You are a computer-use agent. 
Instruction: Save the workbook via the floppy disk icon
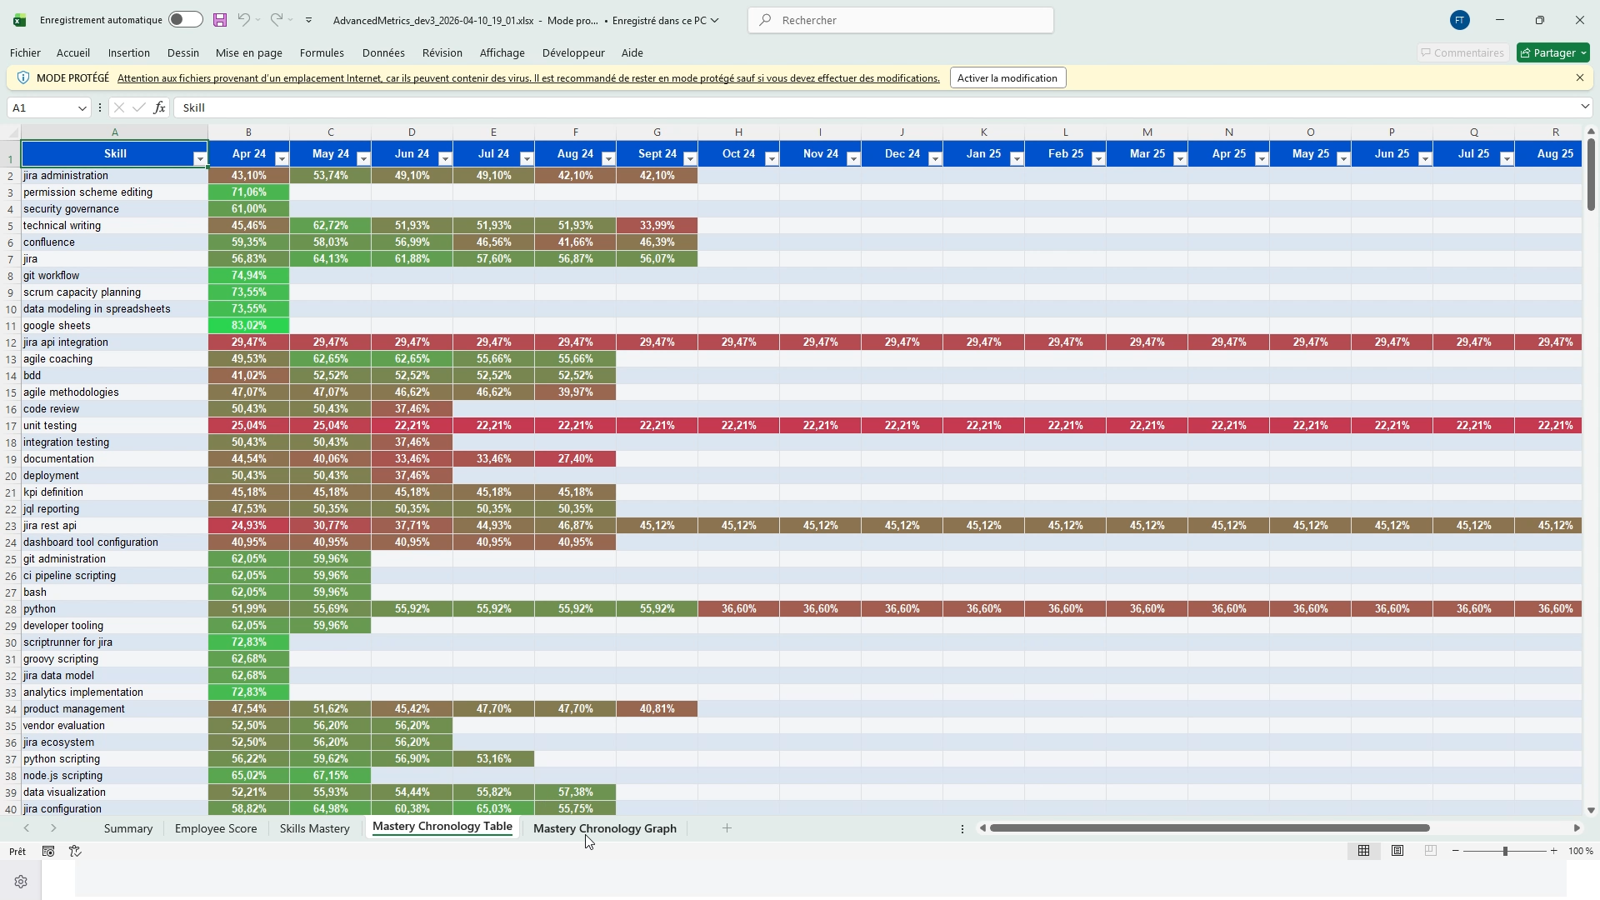click(x=218, y=20)
